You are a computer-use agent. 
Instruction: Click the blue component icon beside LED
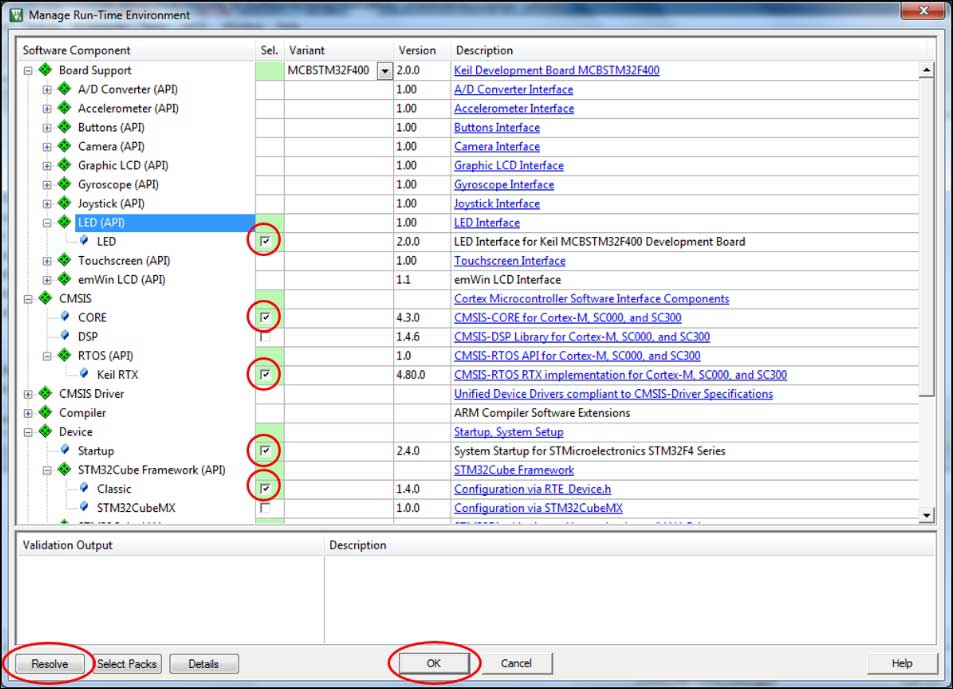point(84,241)
